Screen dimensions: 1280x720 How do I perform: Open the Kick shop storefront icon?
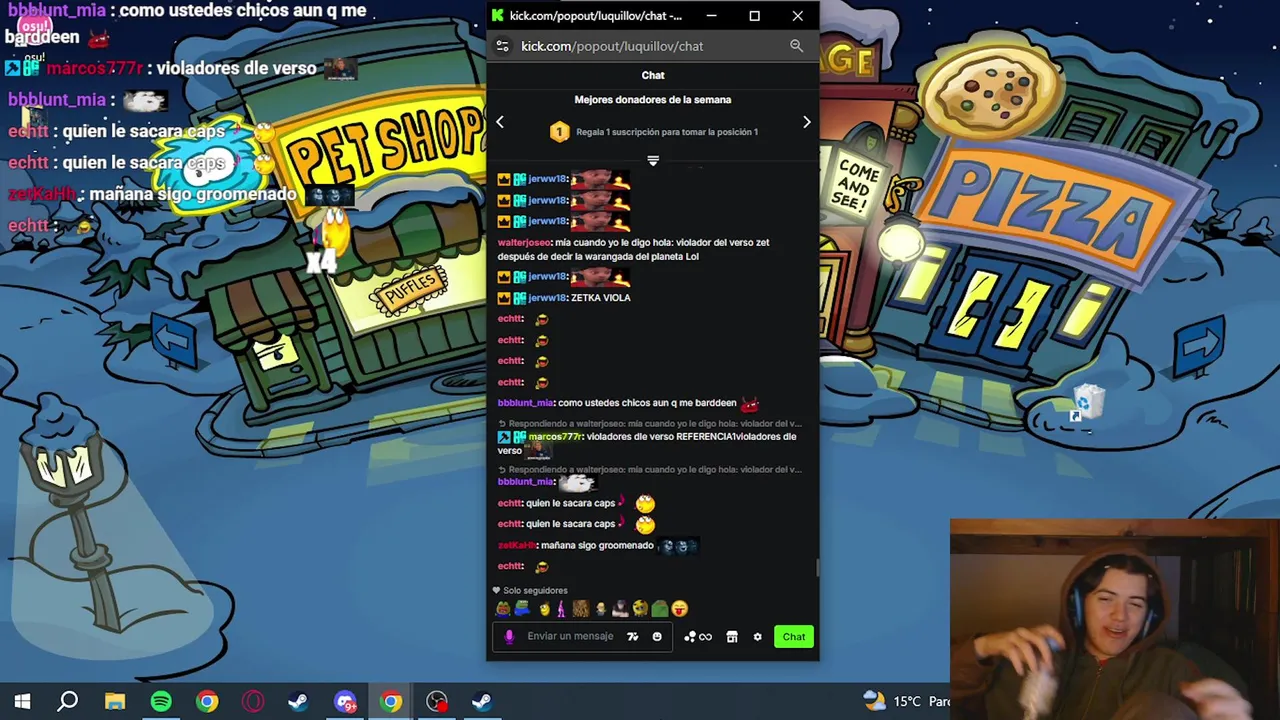(732, 636)
